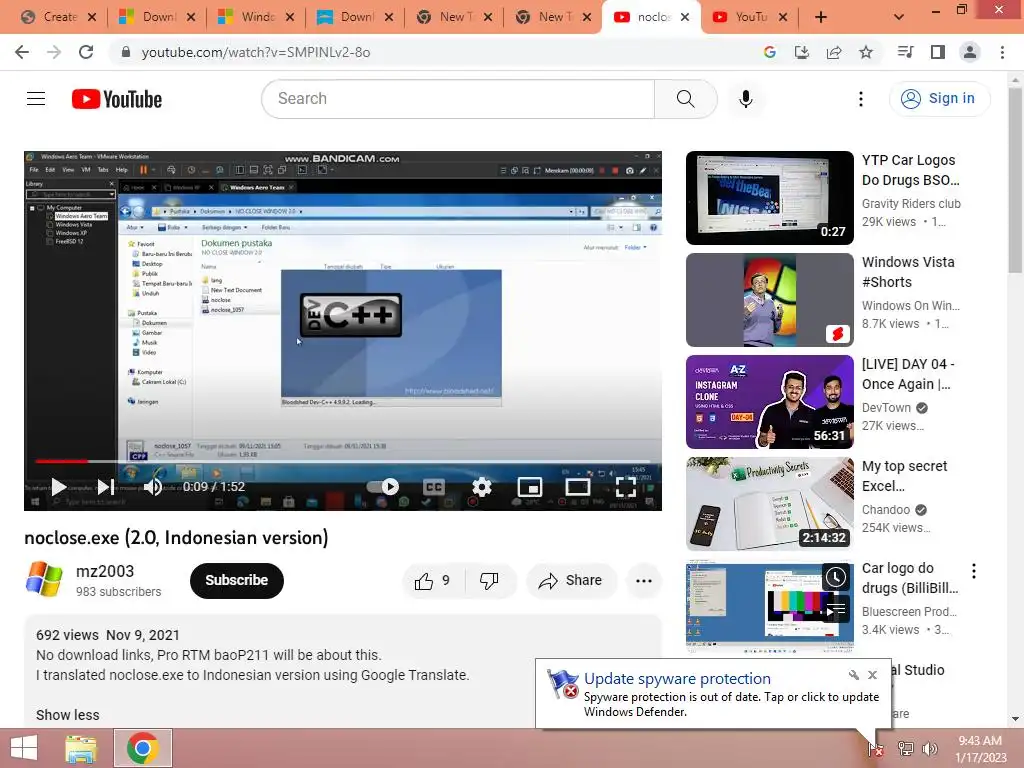Open the mz2003 channel avatar
This screenshot has width=1024, height=768.
[44, 579]
